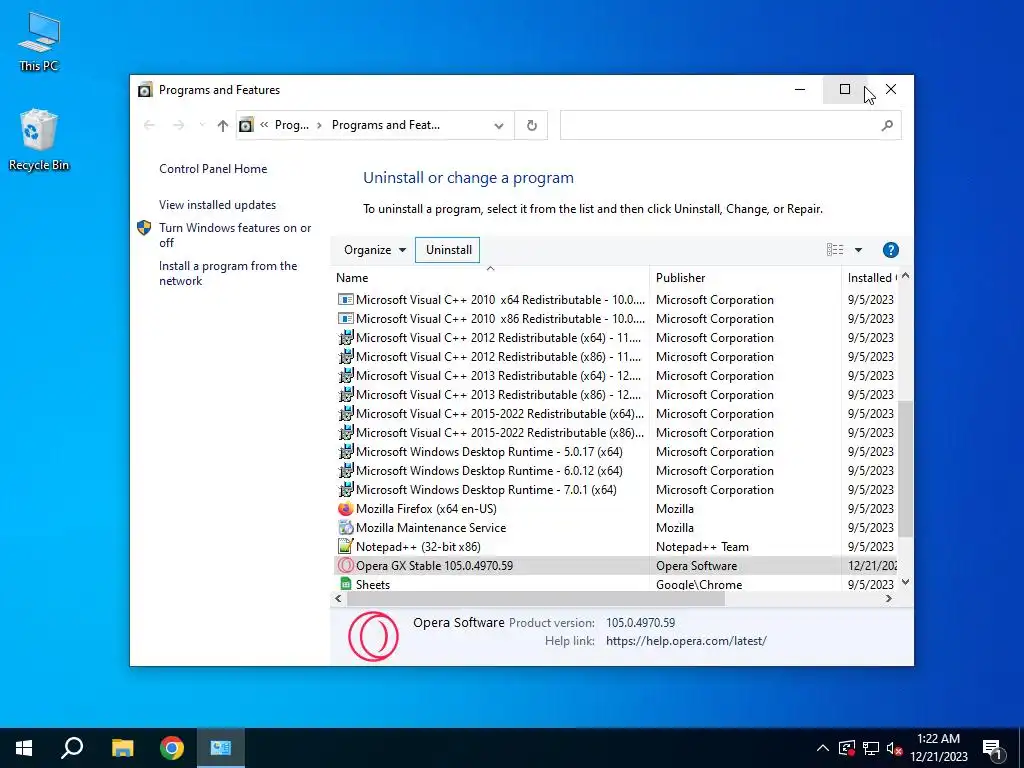Click the Programs and Features title bar icon
This screenshot has height=768, width=1024.
pyautogui.click(x=145, y=90)
